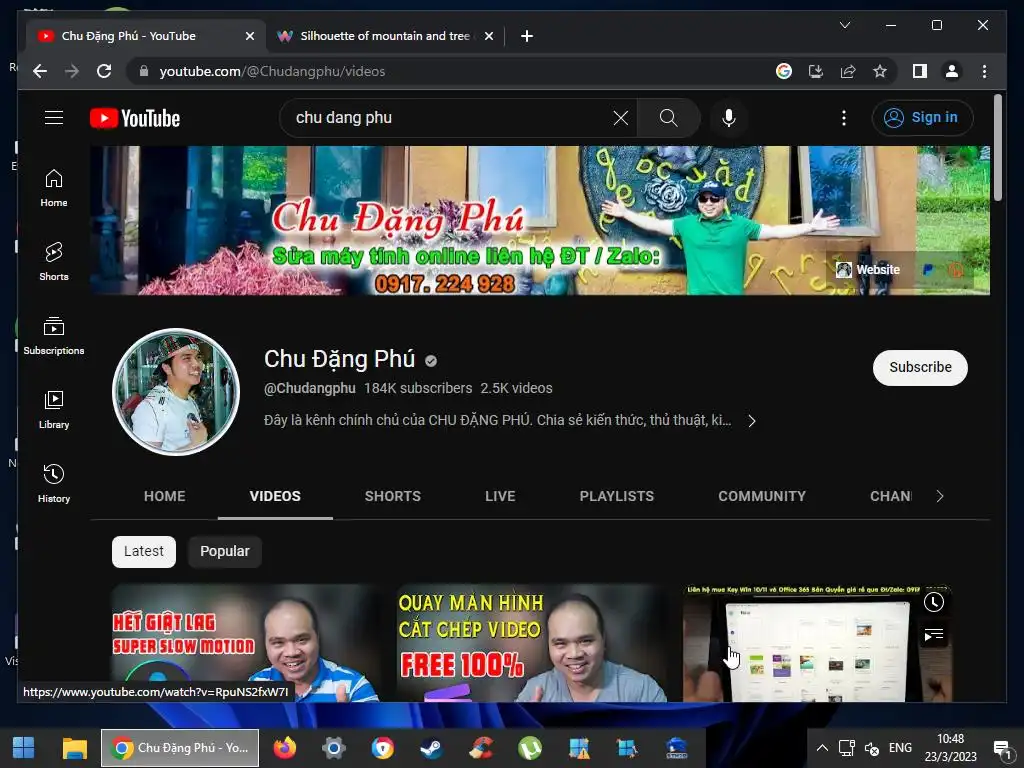The height and width of the screenshot is (768, 1024).
Task: Open Steam from taskbar
Action: (431, 748)
